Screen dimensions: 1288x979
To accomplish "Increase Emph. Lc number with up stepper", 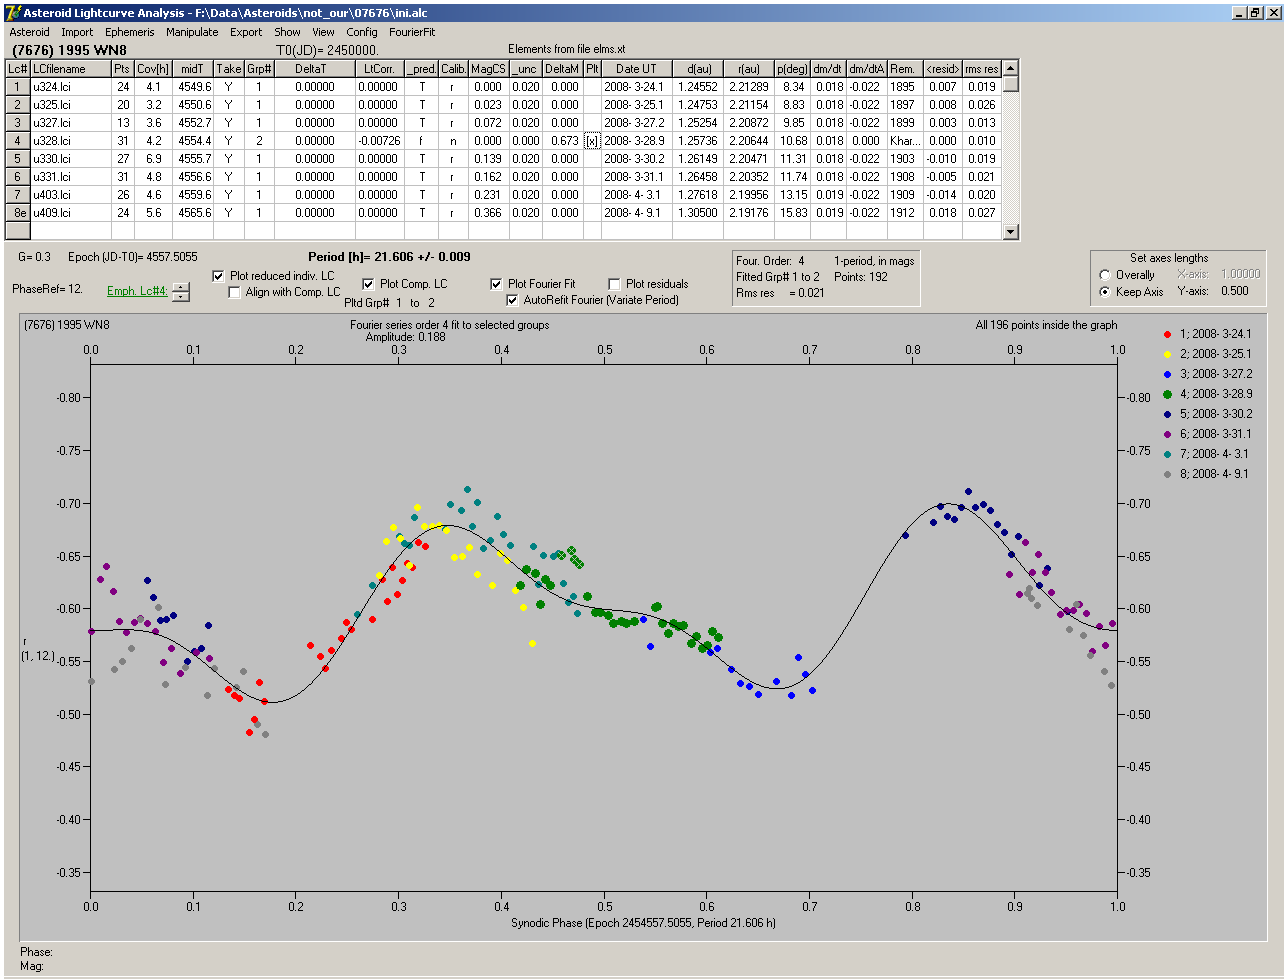I will click(180, 287).
